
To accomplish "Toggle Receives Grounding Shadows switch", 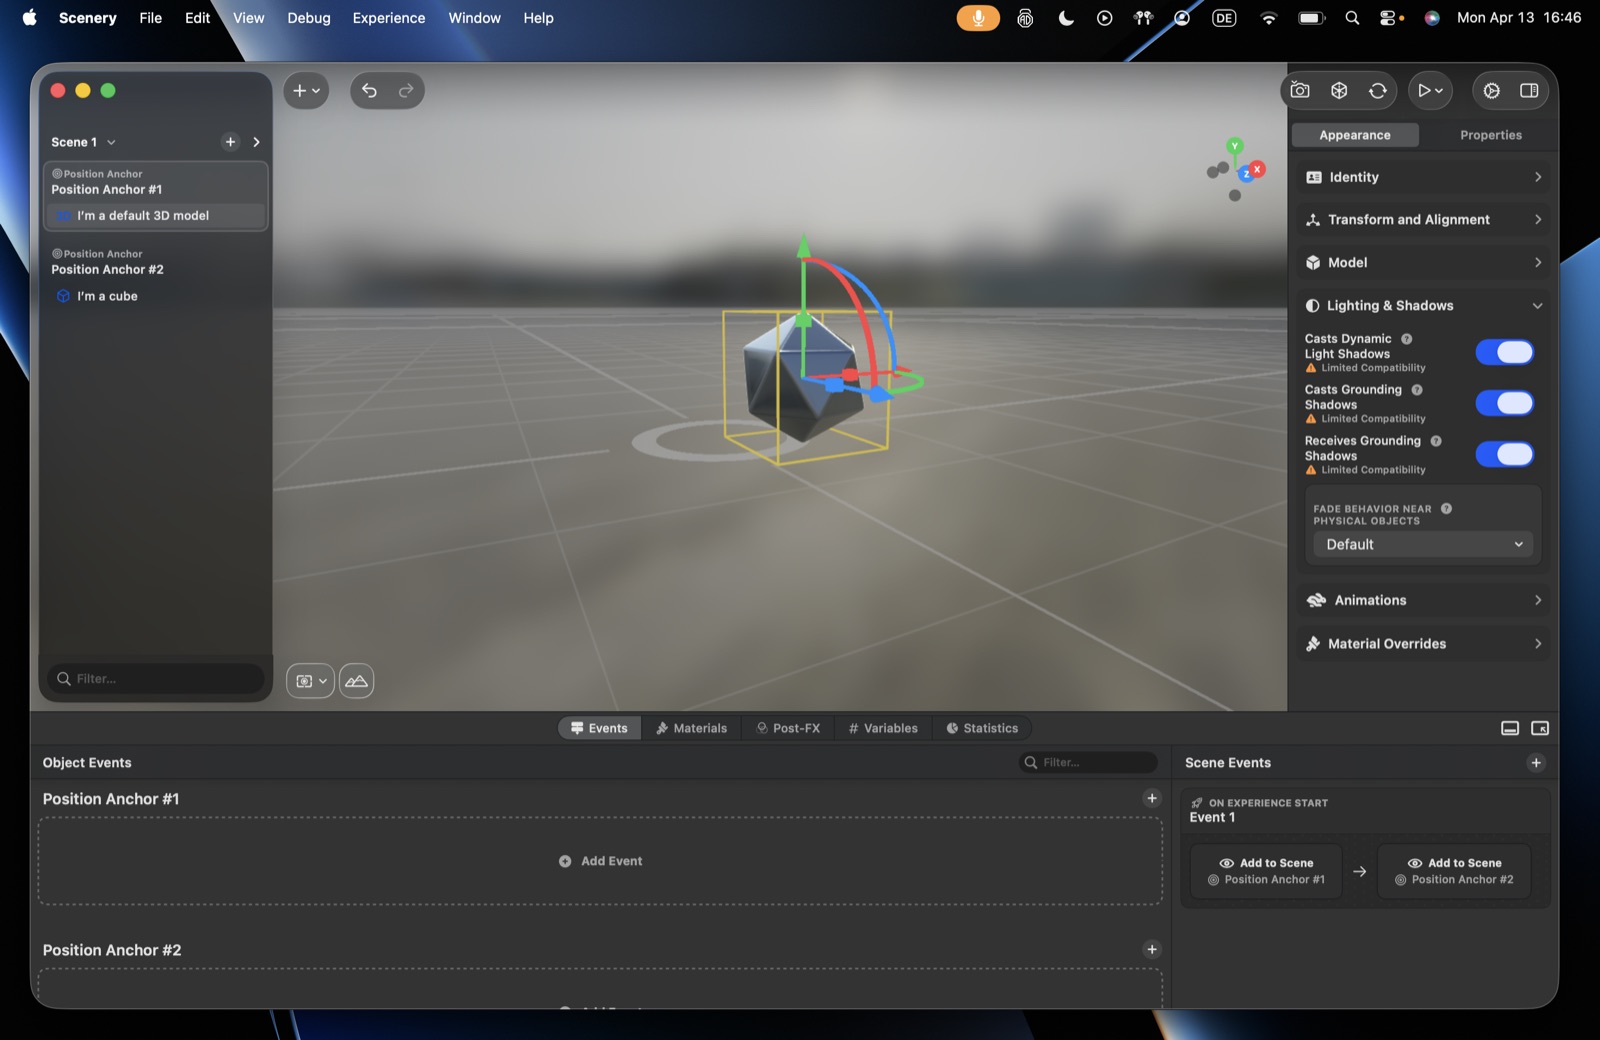I will pos(1505,454).
